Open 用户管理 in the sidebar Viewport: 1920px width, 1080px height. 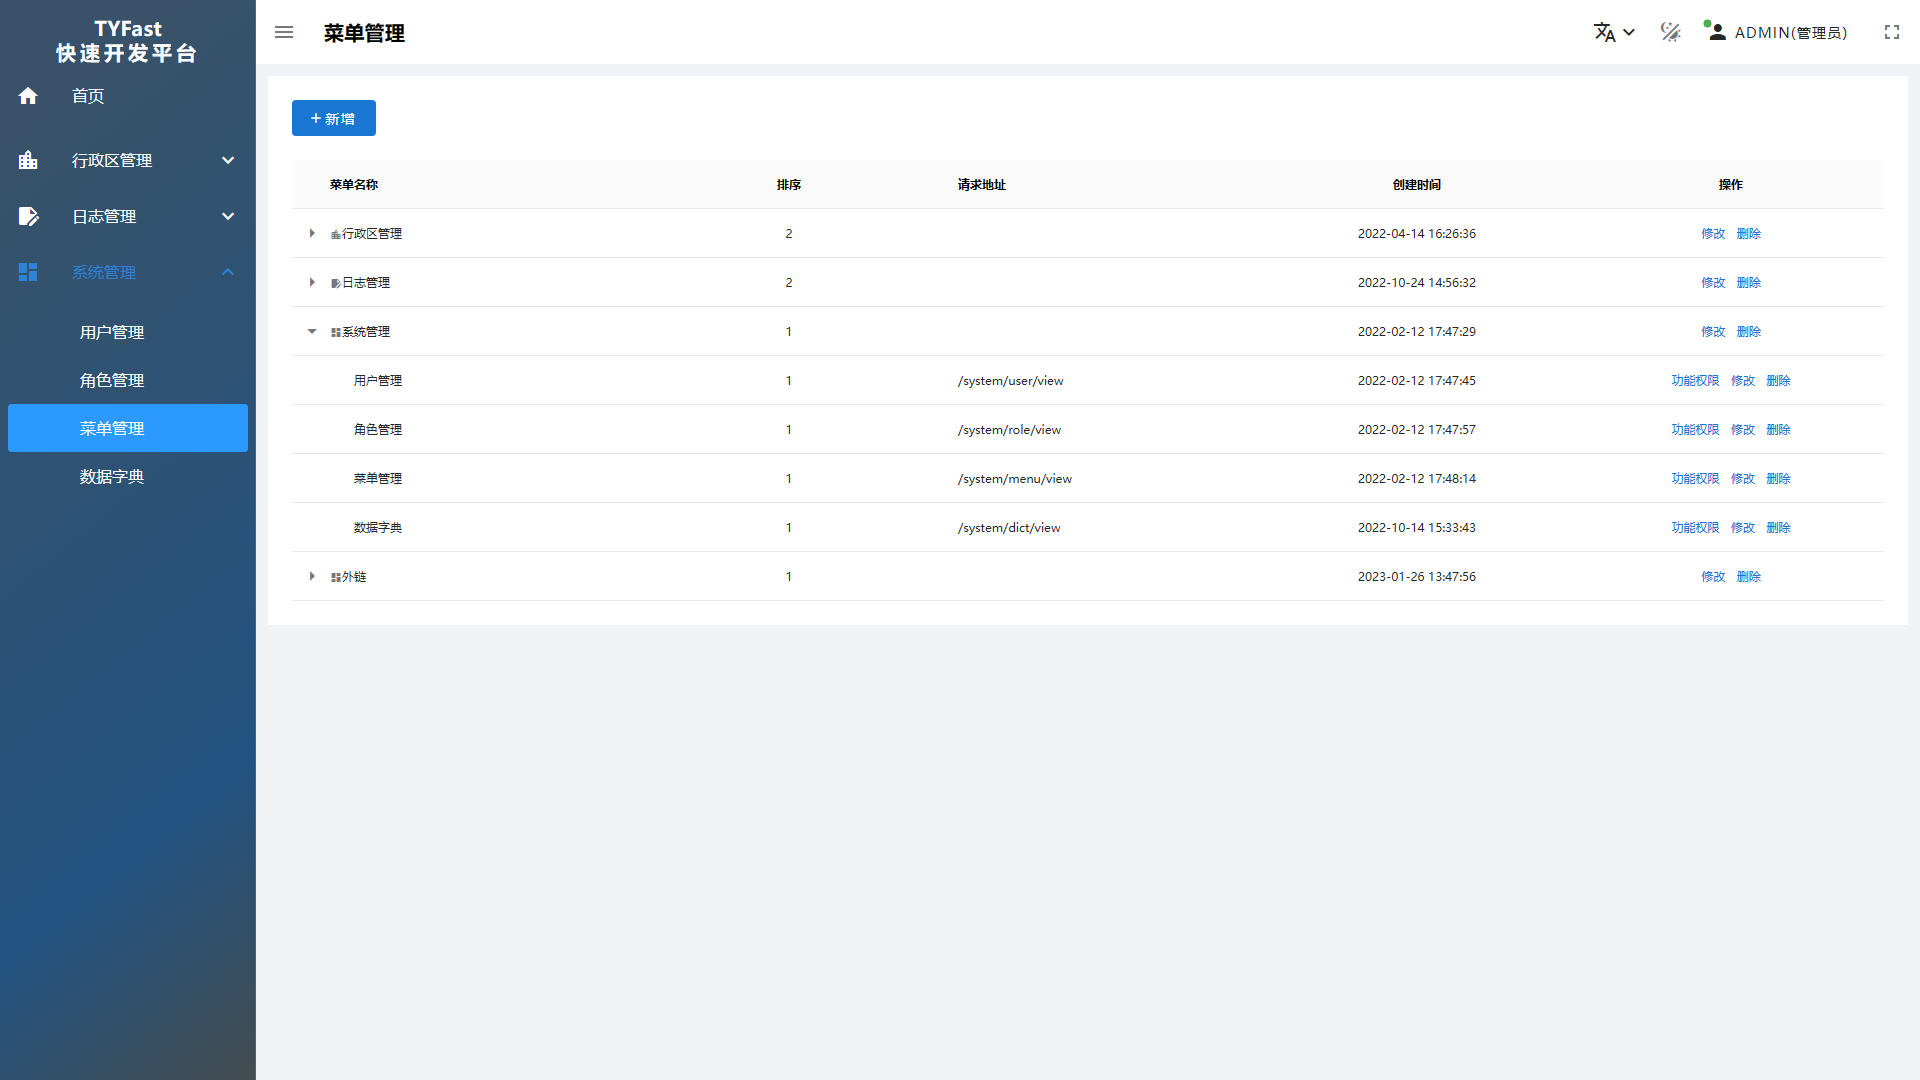pos(112,332)
